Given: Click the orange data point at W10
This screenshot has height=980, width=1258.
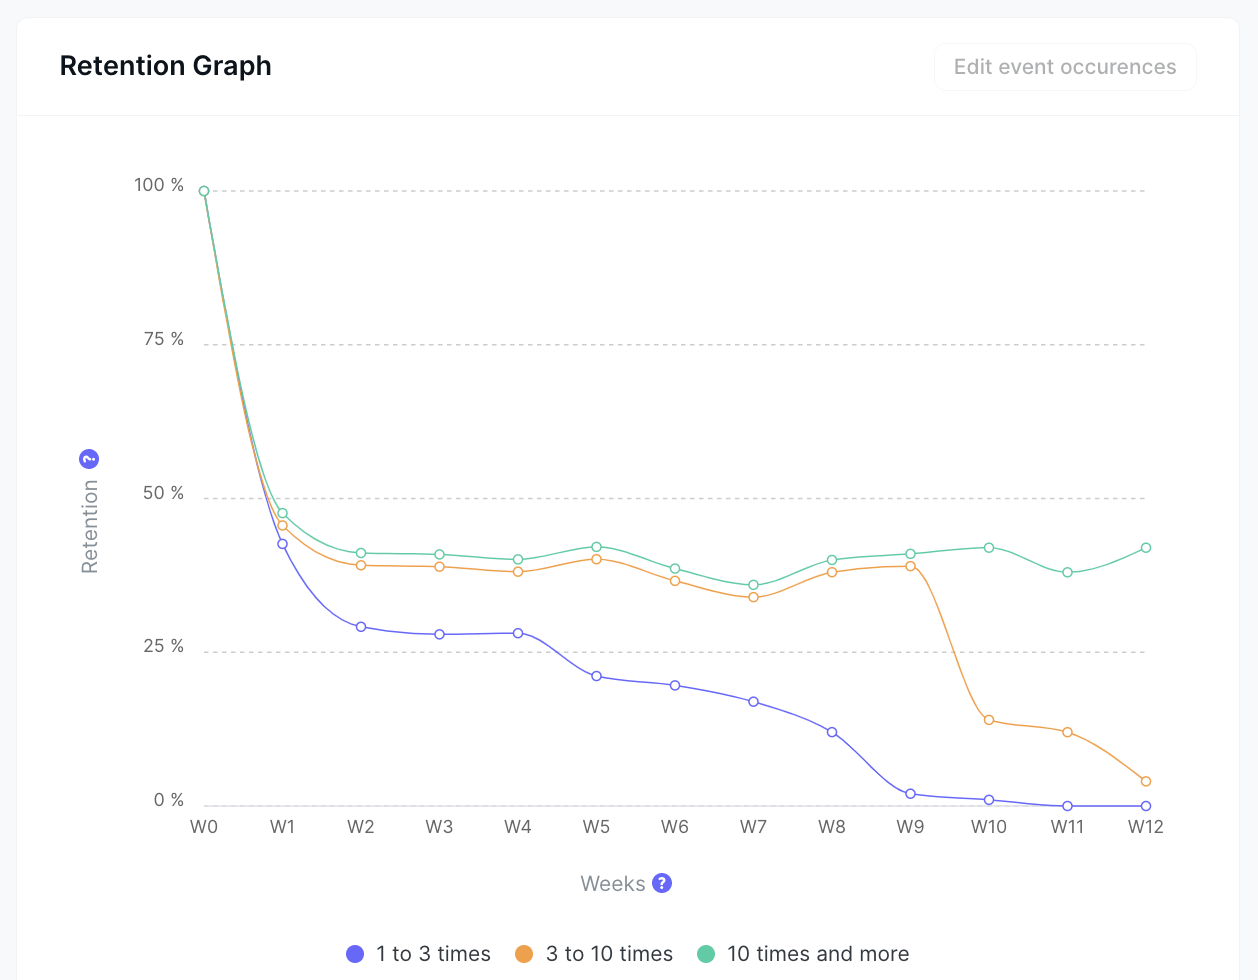Looking at the screenshot, I should pos(989,720).
